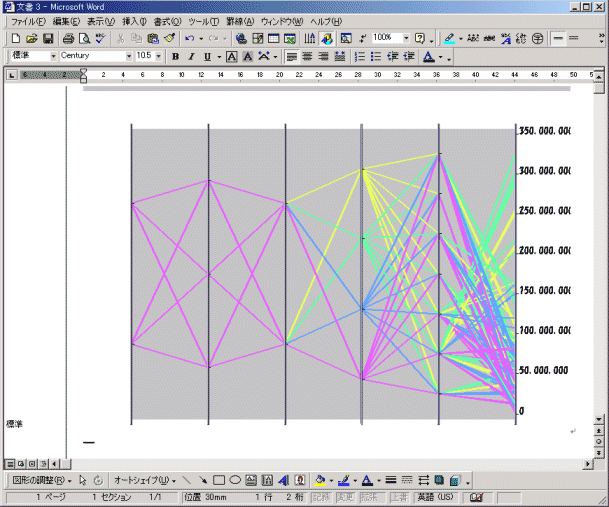Set text columns layout
Image resolution: width=609 pixels, height=507 pixels.
(310, 38)
